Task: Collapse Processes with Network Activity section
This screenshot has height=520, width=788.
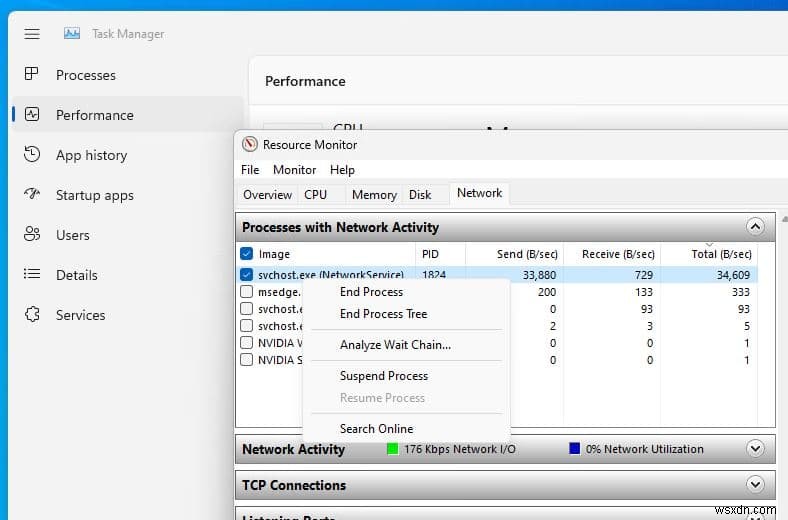Action: (x=755, y=227)
